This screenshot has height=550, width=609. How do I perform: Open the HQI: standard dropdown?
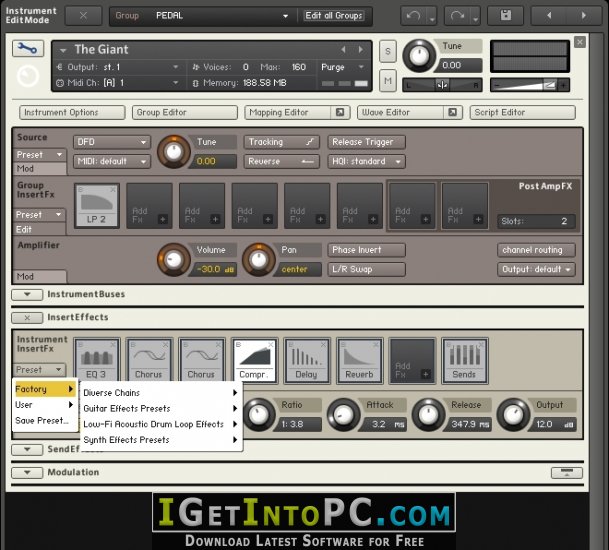(367, 161)
